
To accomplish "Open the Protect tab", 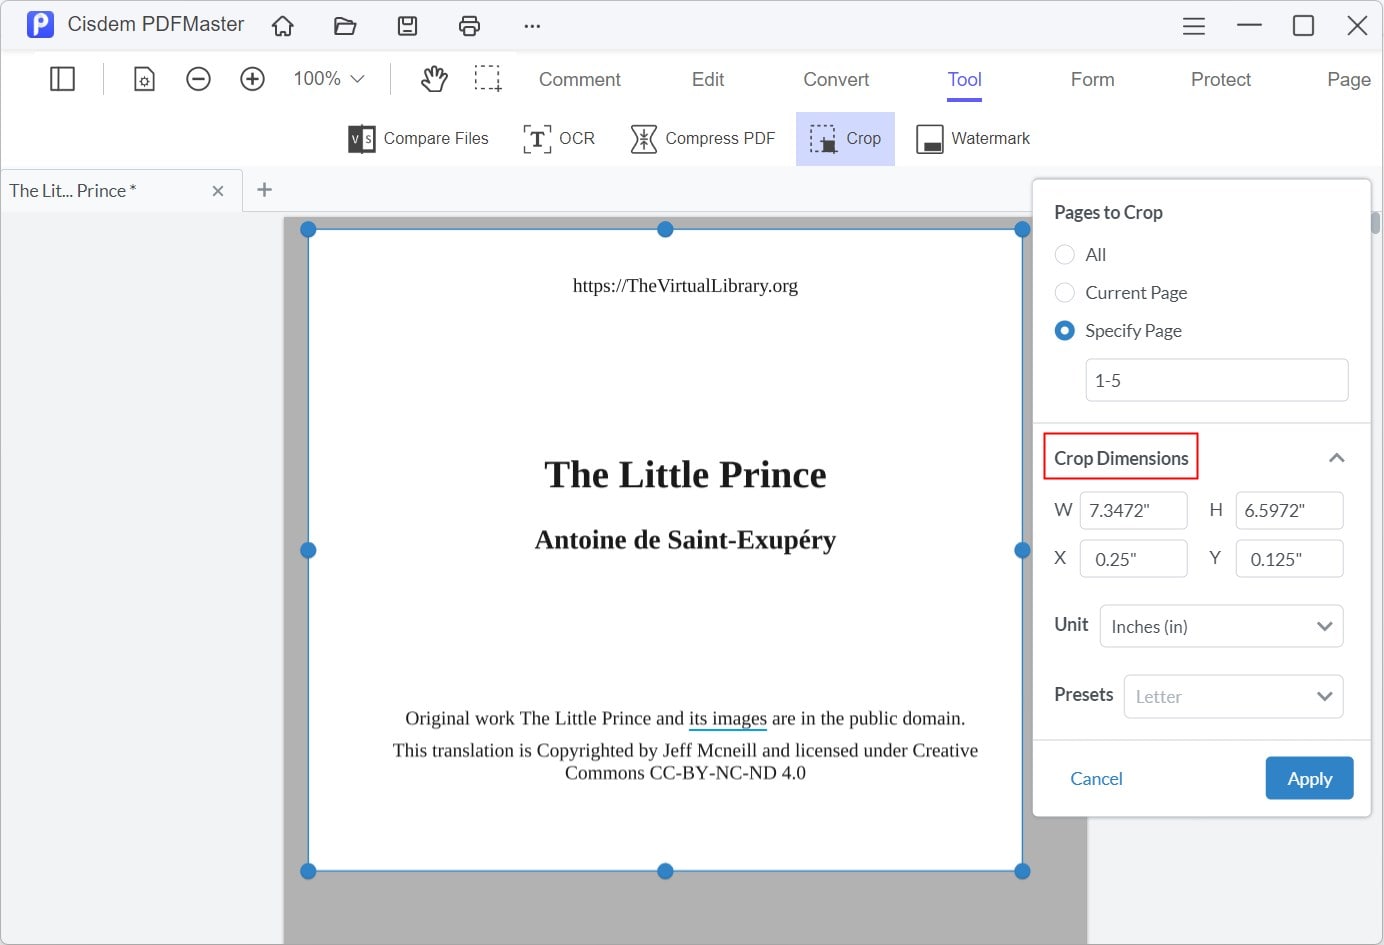I will pyautogui.click(x=1220, y=80).
